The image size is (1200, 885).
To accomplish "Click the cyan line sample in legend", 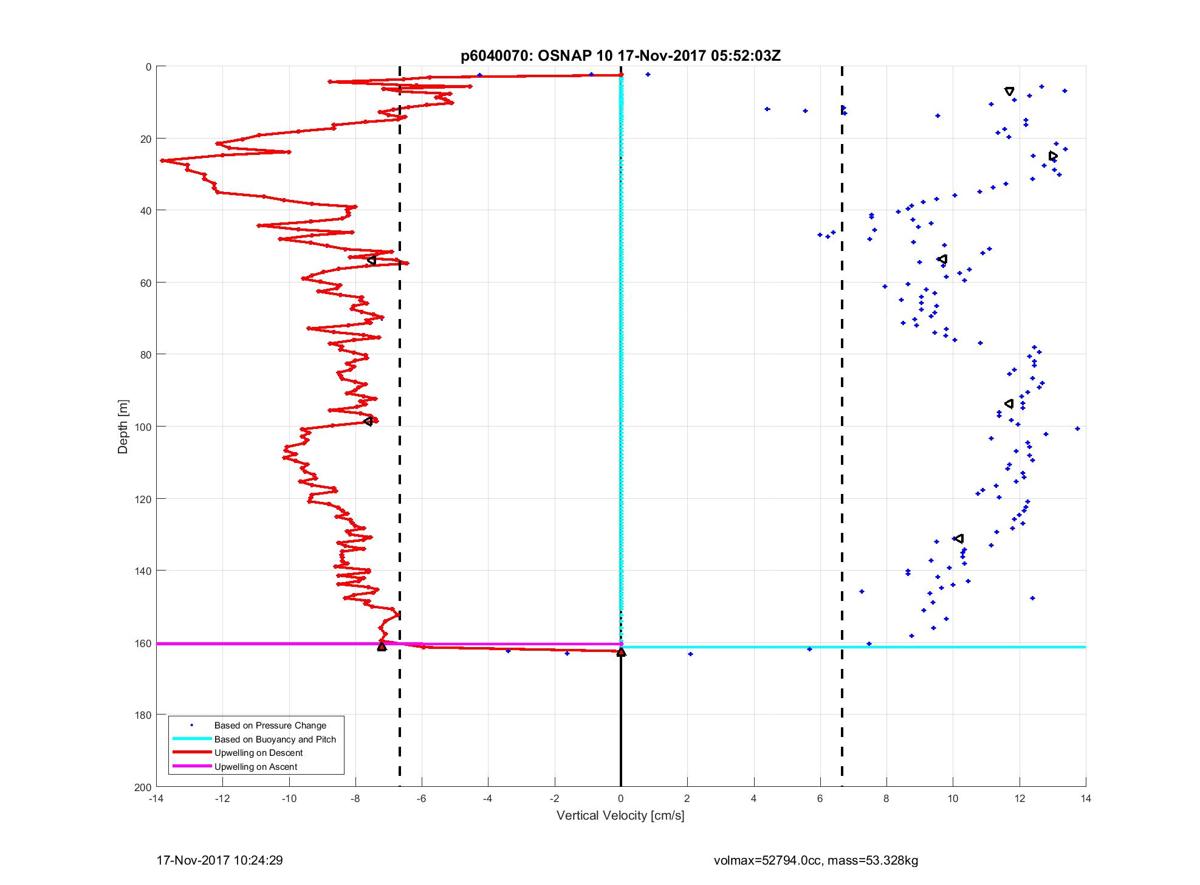I will (x=190, y=739).
